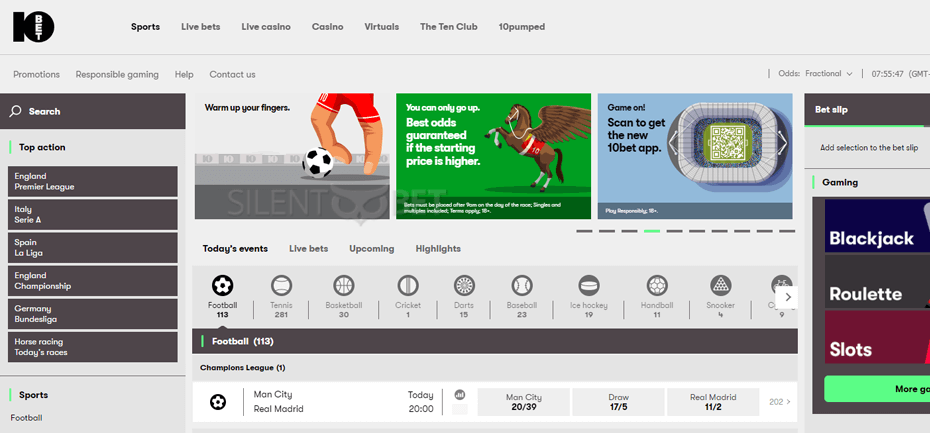Select the Snooker sport icon
Screen dimensions: 930x433
[x=721, y=286]
